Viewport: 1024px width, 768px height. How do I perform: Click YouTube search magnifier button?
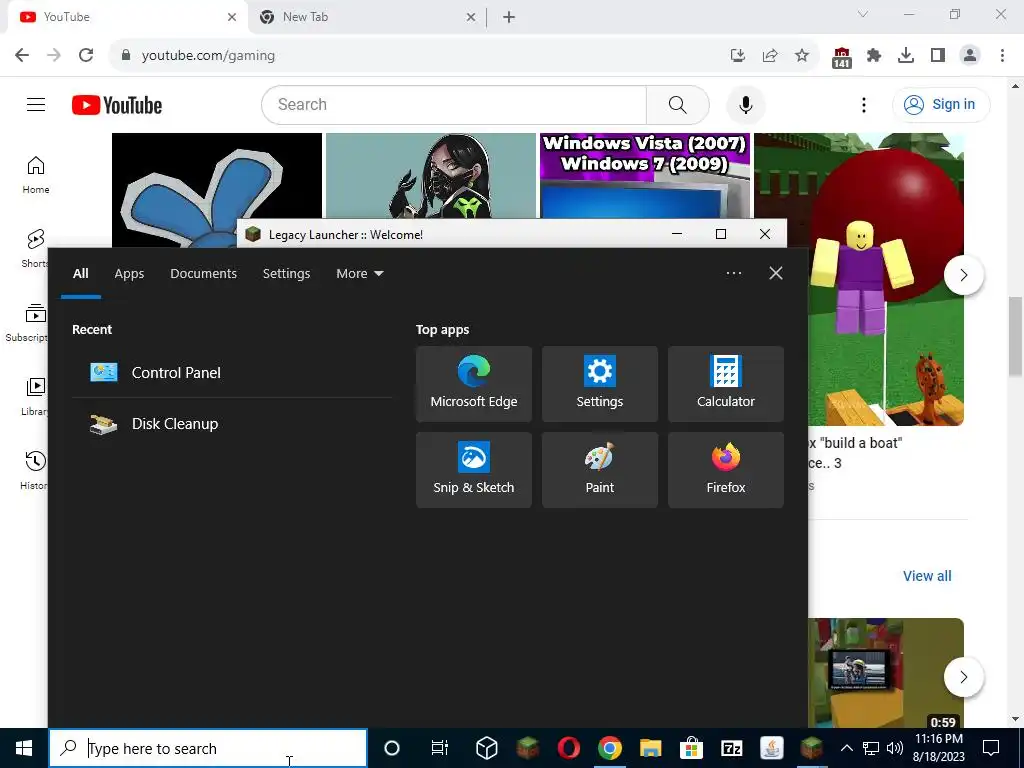point(677,104)
